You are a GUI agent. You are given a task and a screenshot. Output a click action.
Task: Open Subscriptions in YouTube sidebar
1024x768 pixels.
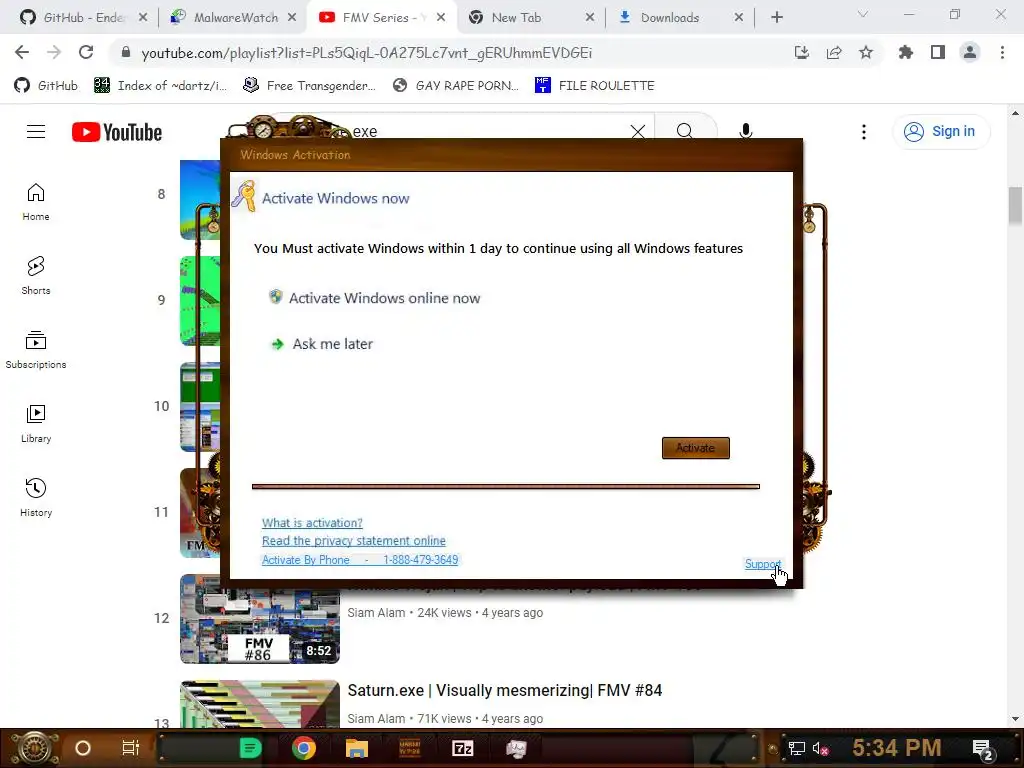point(36,350)
